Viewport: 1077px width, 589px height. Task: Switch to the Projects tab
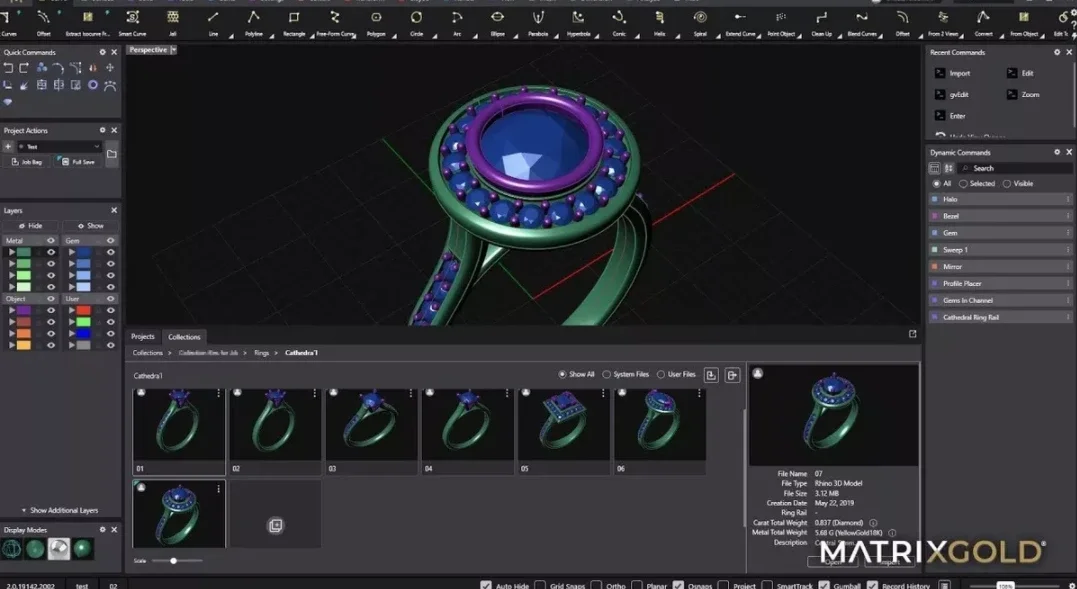click(x=143, y=337)
